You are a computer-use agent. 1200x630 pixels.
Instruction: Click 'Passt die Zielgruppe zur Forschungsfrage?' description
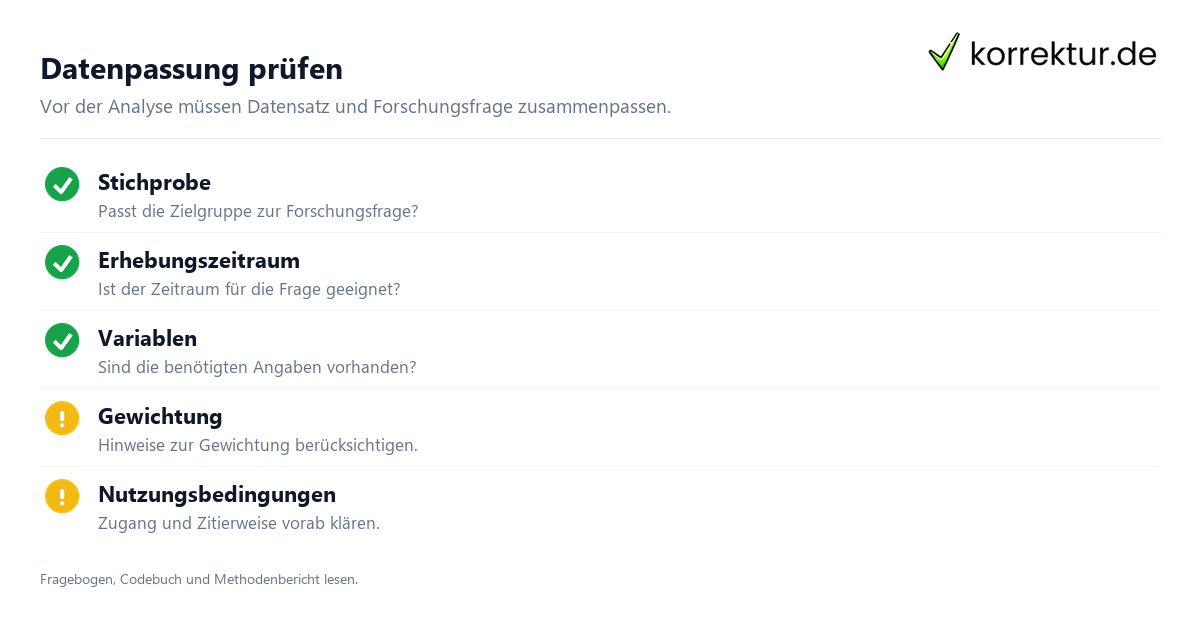point(258,212)
